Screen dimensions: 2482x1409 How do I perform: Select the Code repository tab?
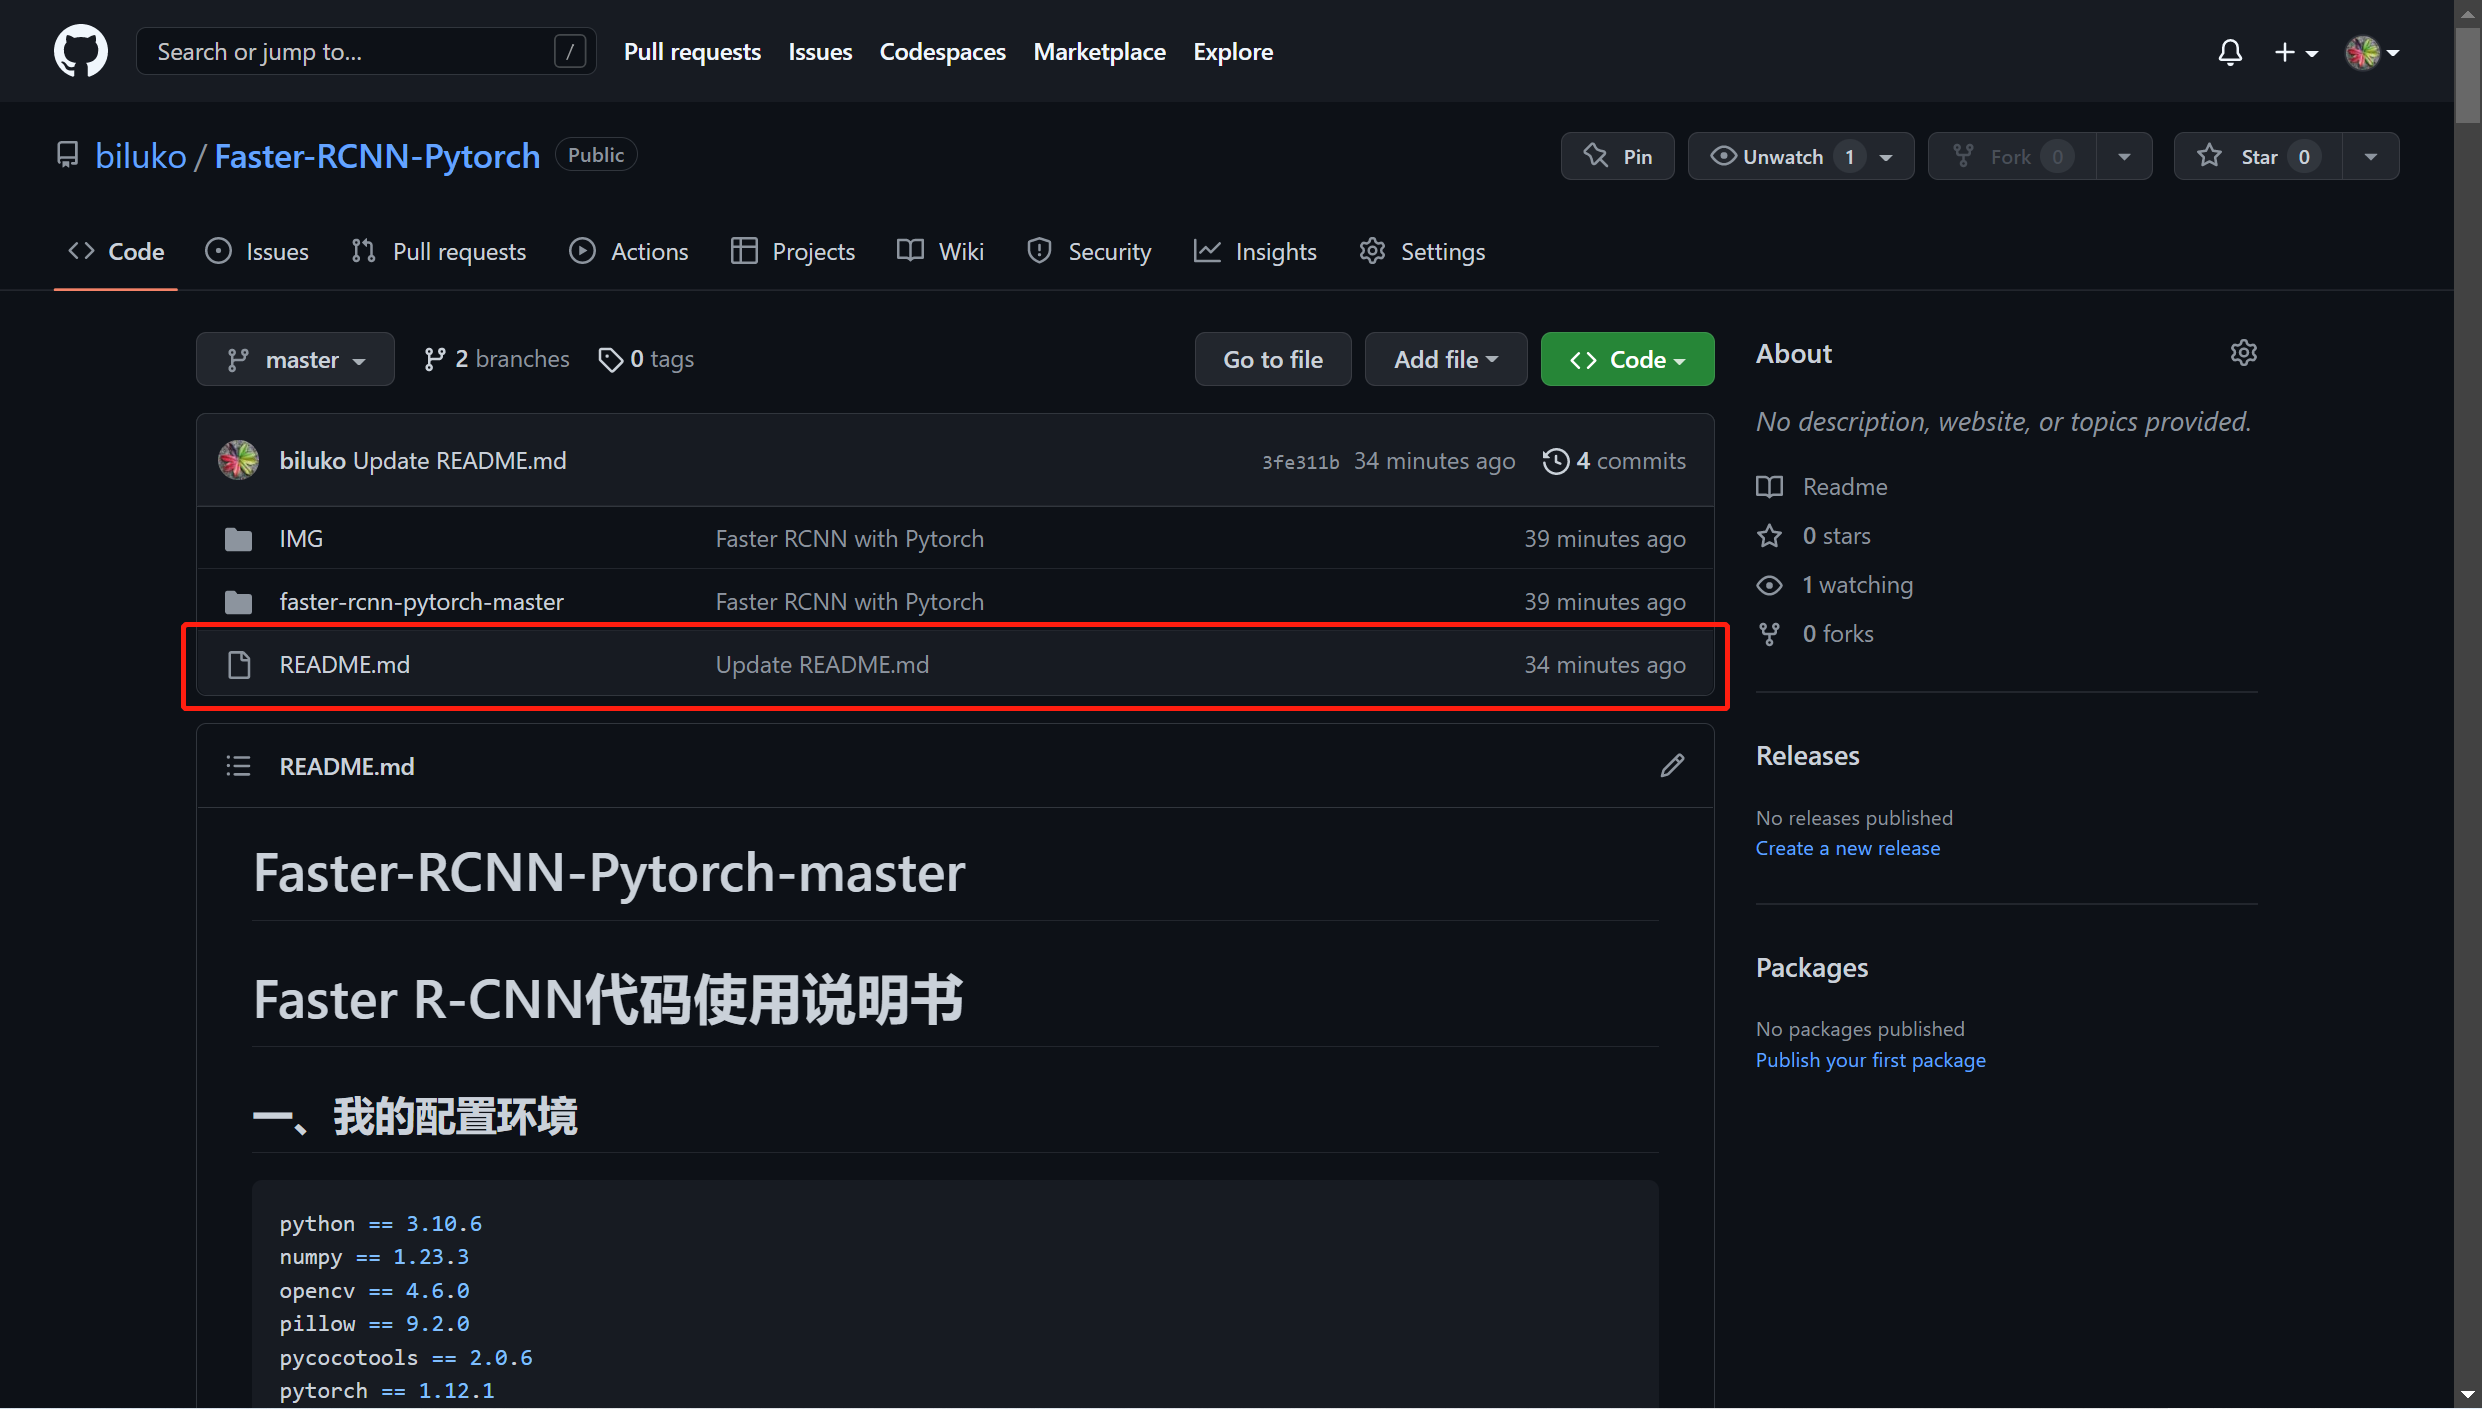tap(116, 251)
